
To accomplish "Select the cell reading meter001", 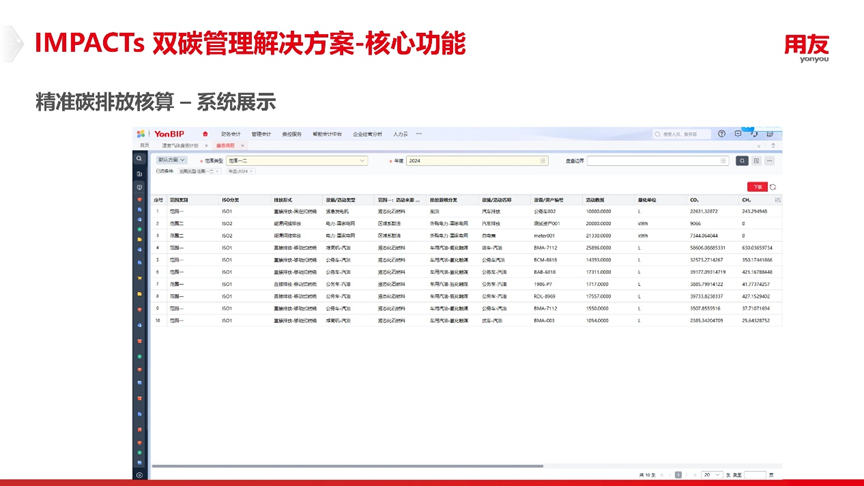I will point(544,236).
